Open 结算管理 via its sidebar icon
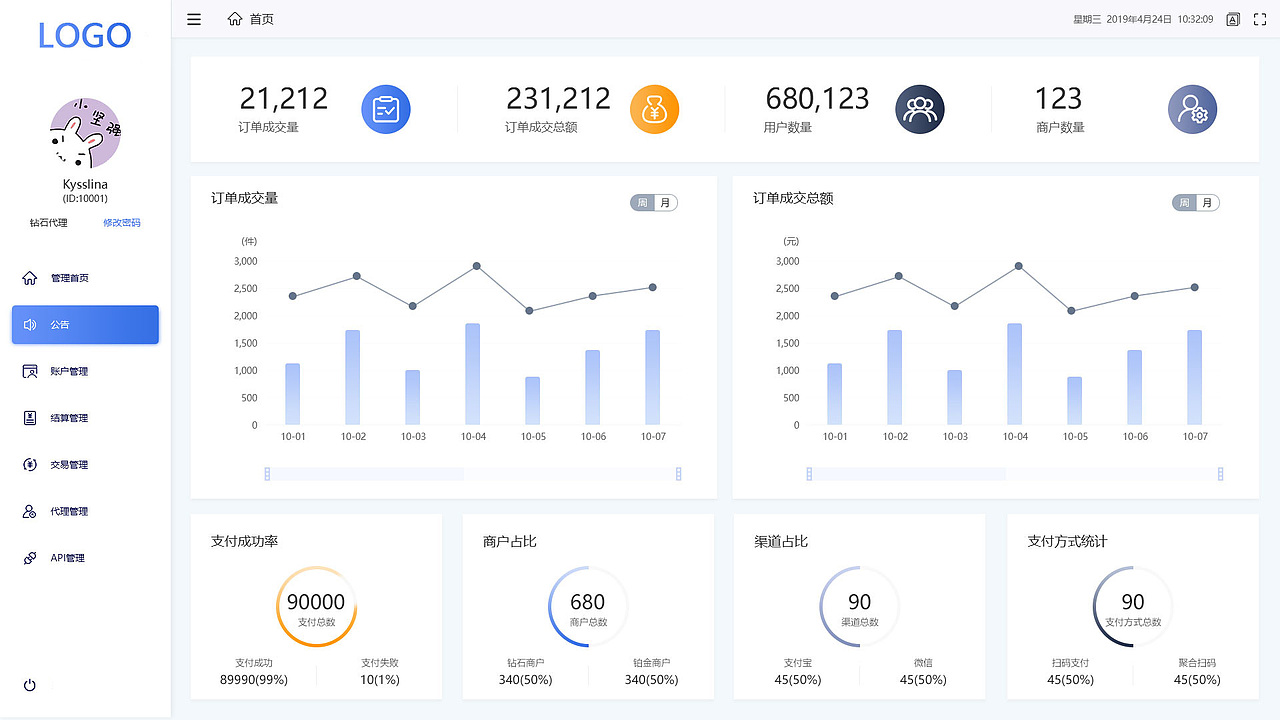This screenshot has height=720, width=1280. [x=30, y=418]
